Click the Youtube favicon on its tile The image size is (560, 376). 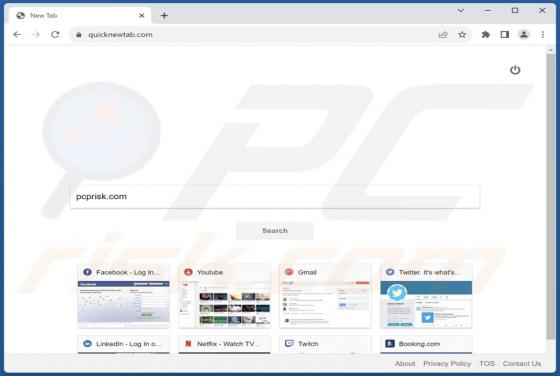188,272
